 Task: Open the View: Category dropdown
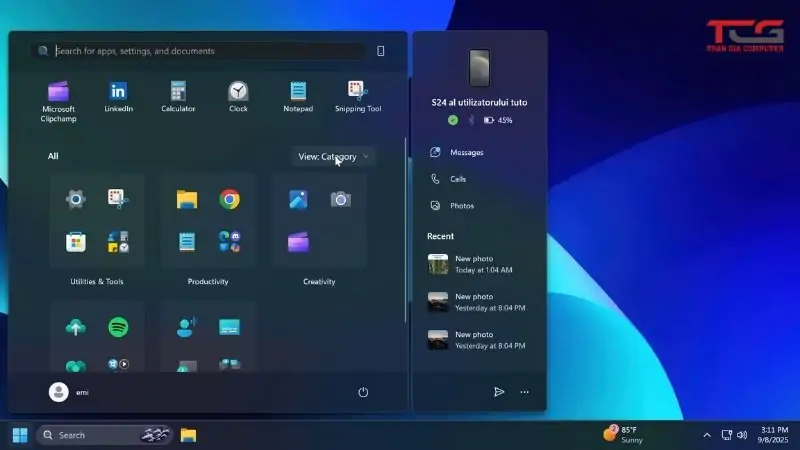click(334, 157)
